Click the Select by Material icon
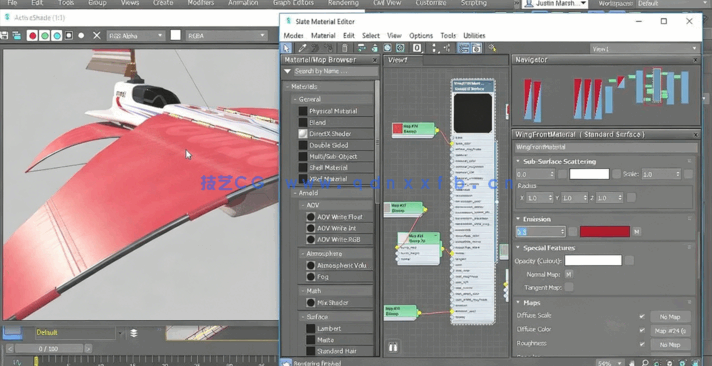Viewport: 712px width, 366px height. tap(492, 48)
